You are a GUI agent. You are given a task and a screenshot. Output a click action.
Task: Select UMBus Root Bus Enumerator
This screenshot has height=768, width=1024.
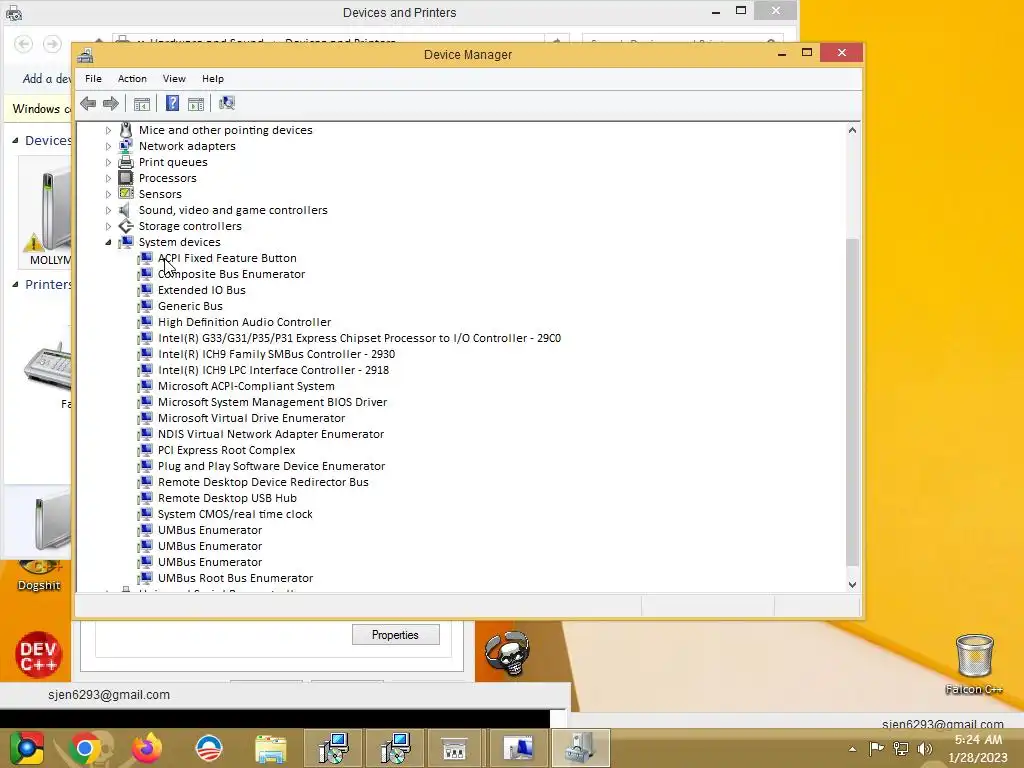point(235,578)
